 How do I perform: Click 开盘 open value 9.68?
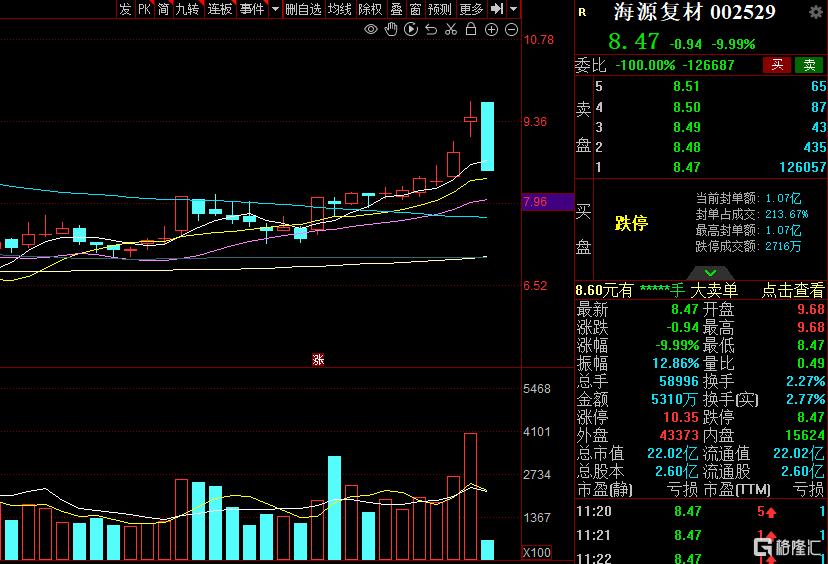(811, 309)
